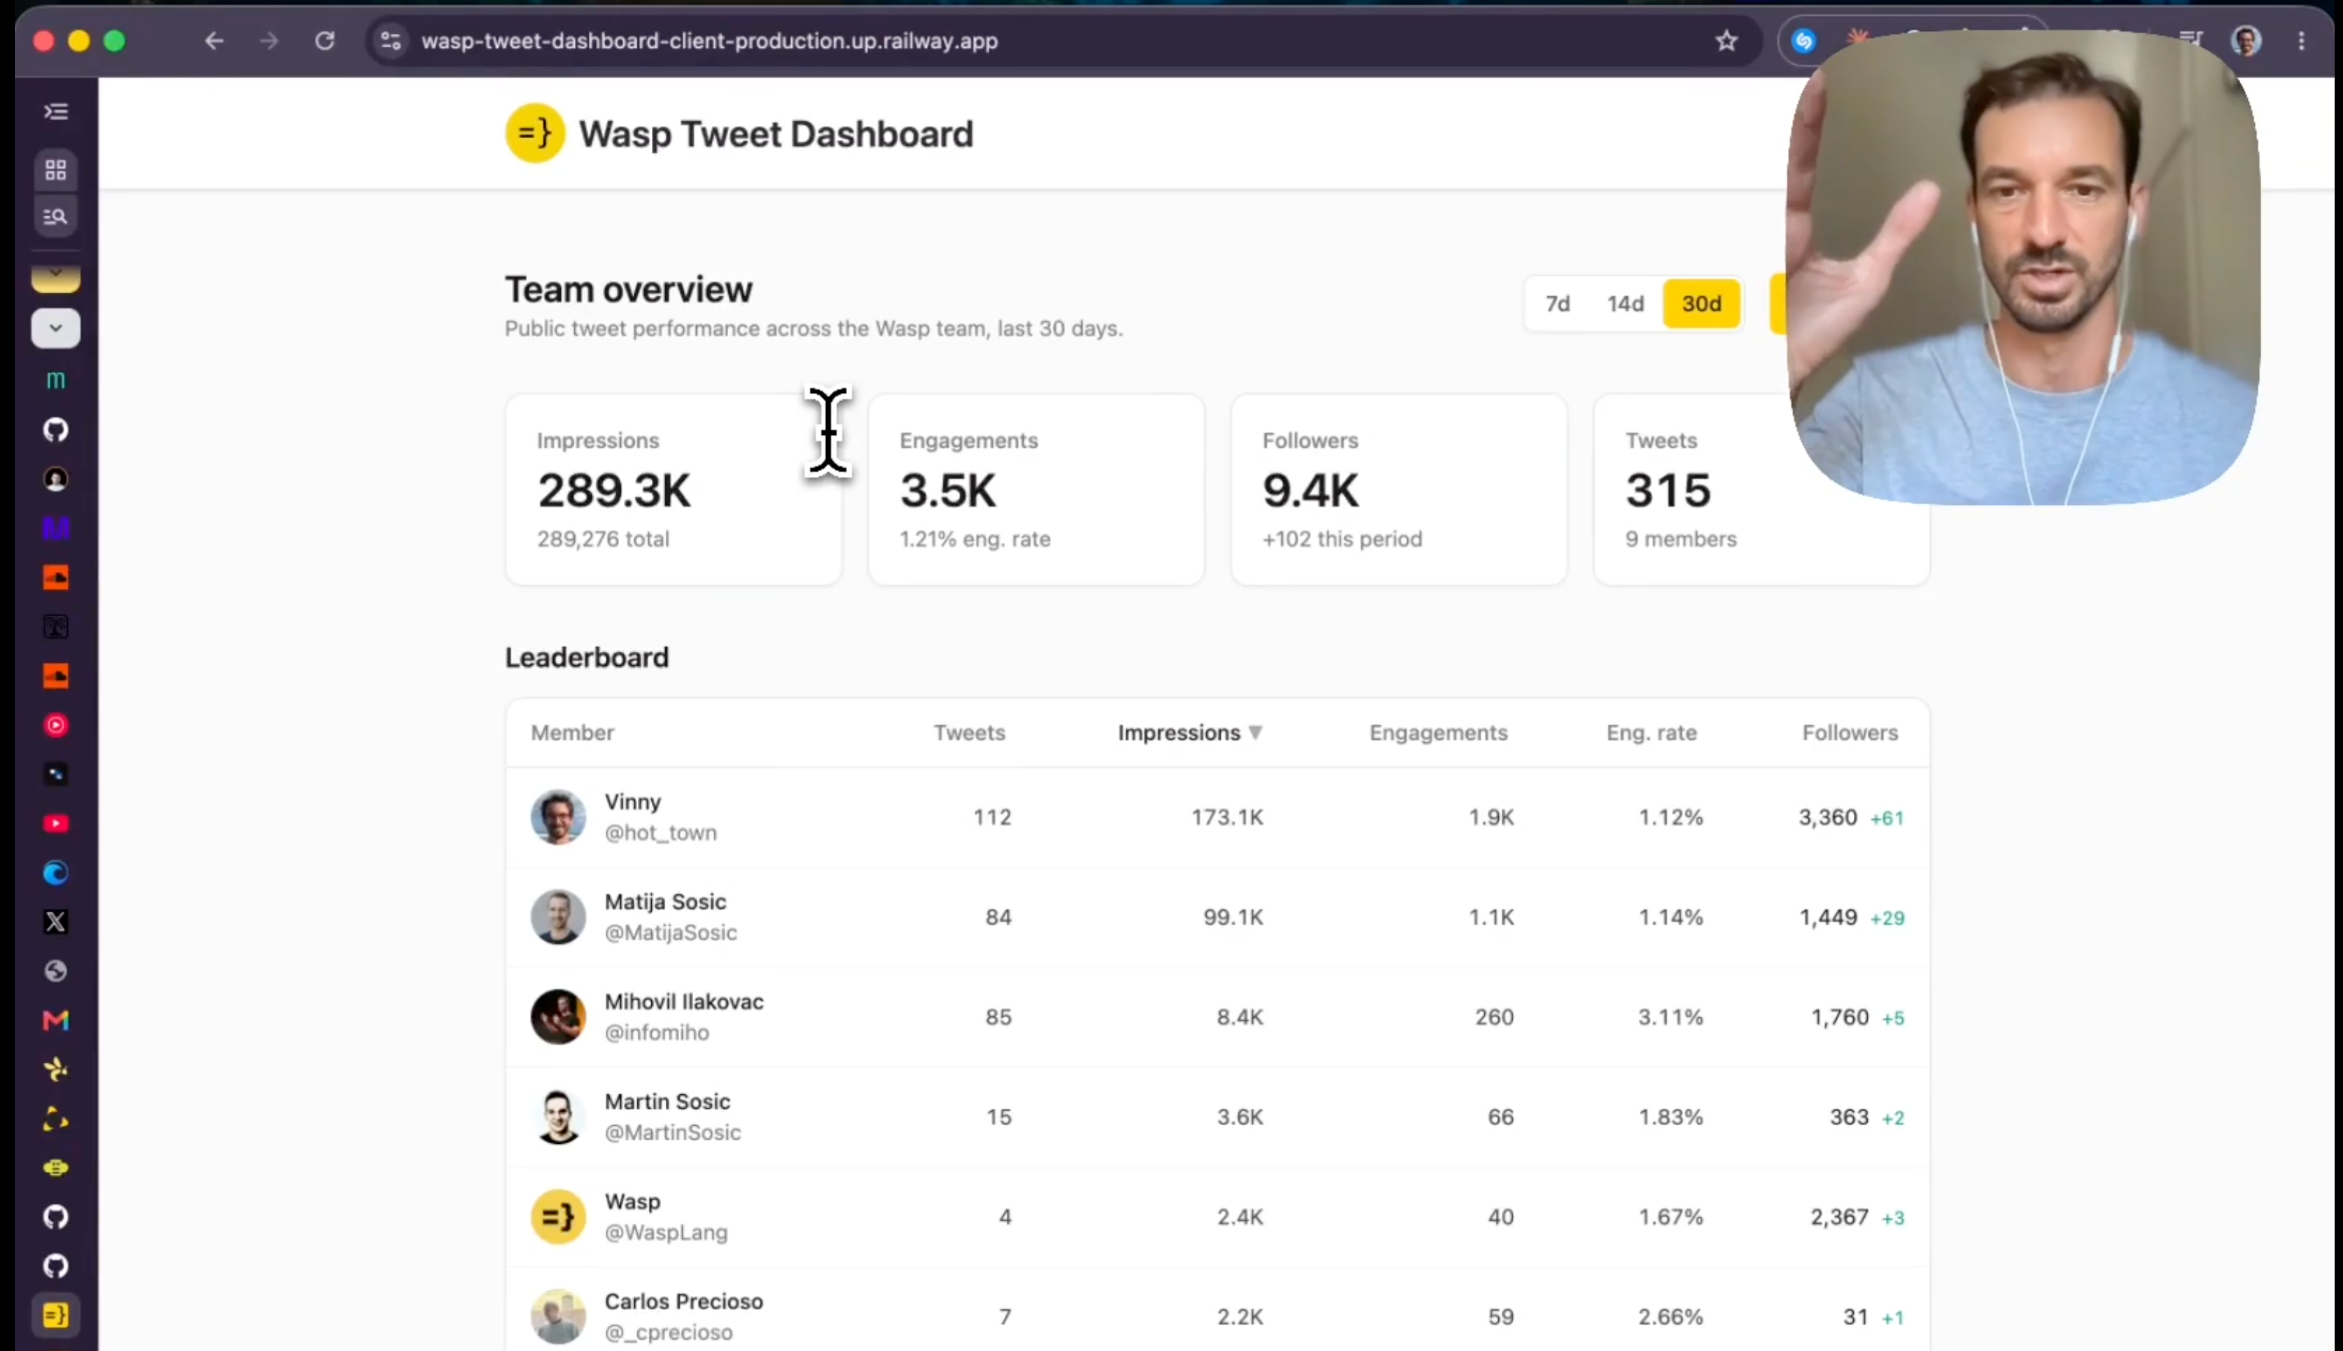Open the @MartinSosic handle

coord(673,1133)
